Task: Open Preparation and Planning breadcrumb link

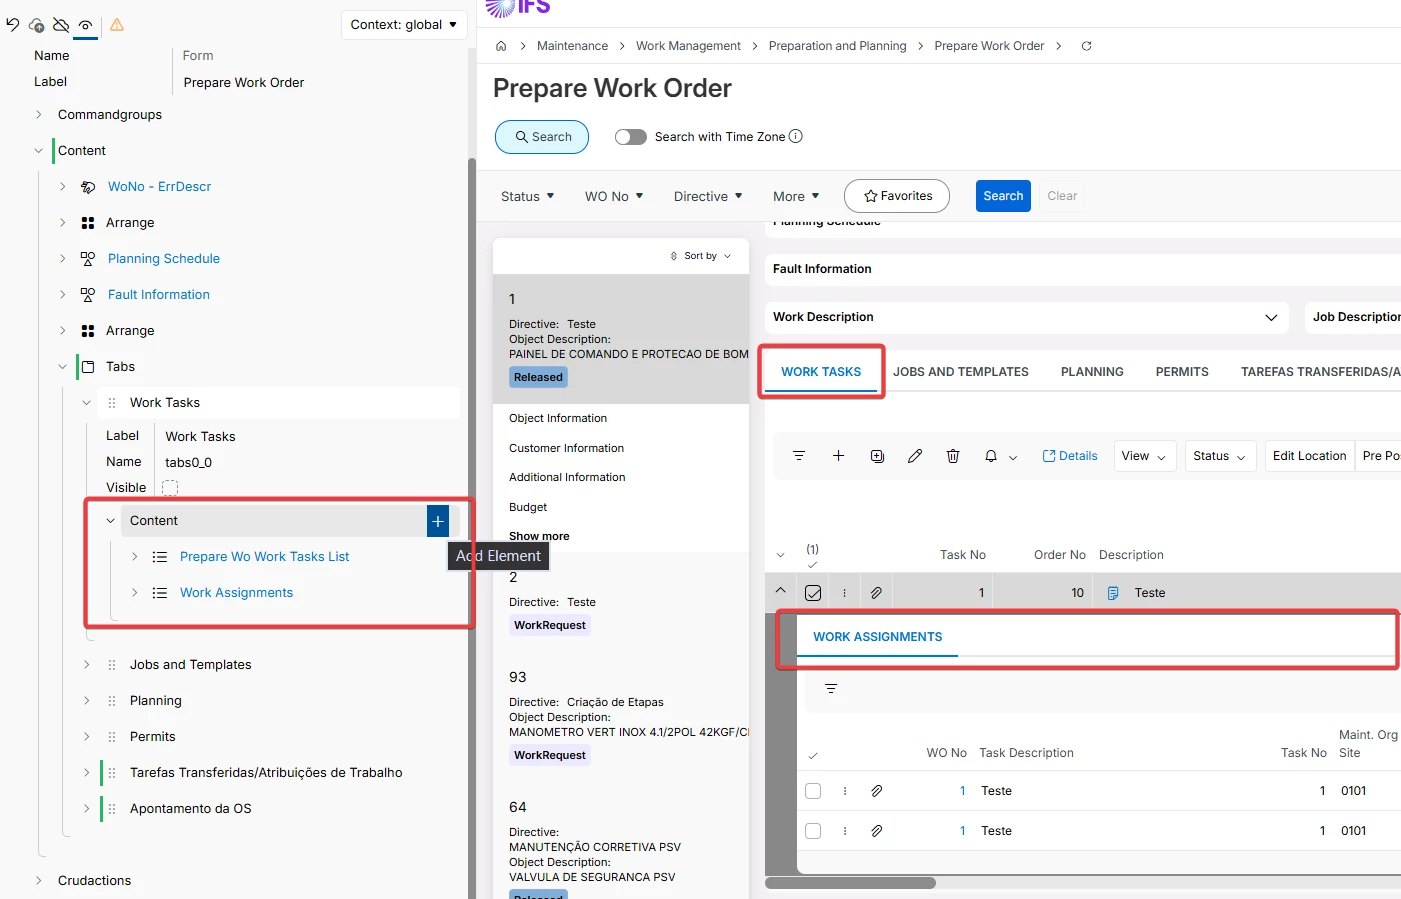Action: (x=837, y=46)
